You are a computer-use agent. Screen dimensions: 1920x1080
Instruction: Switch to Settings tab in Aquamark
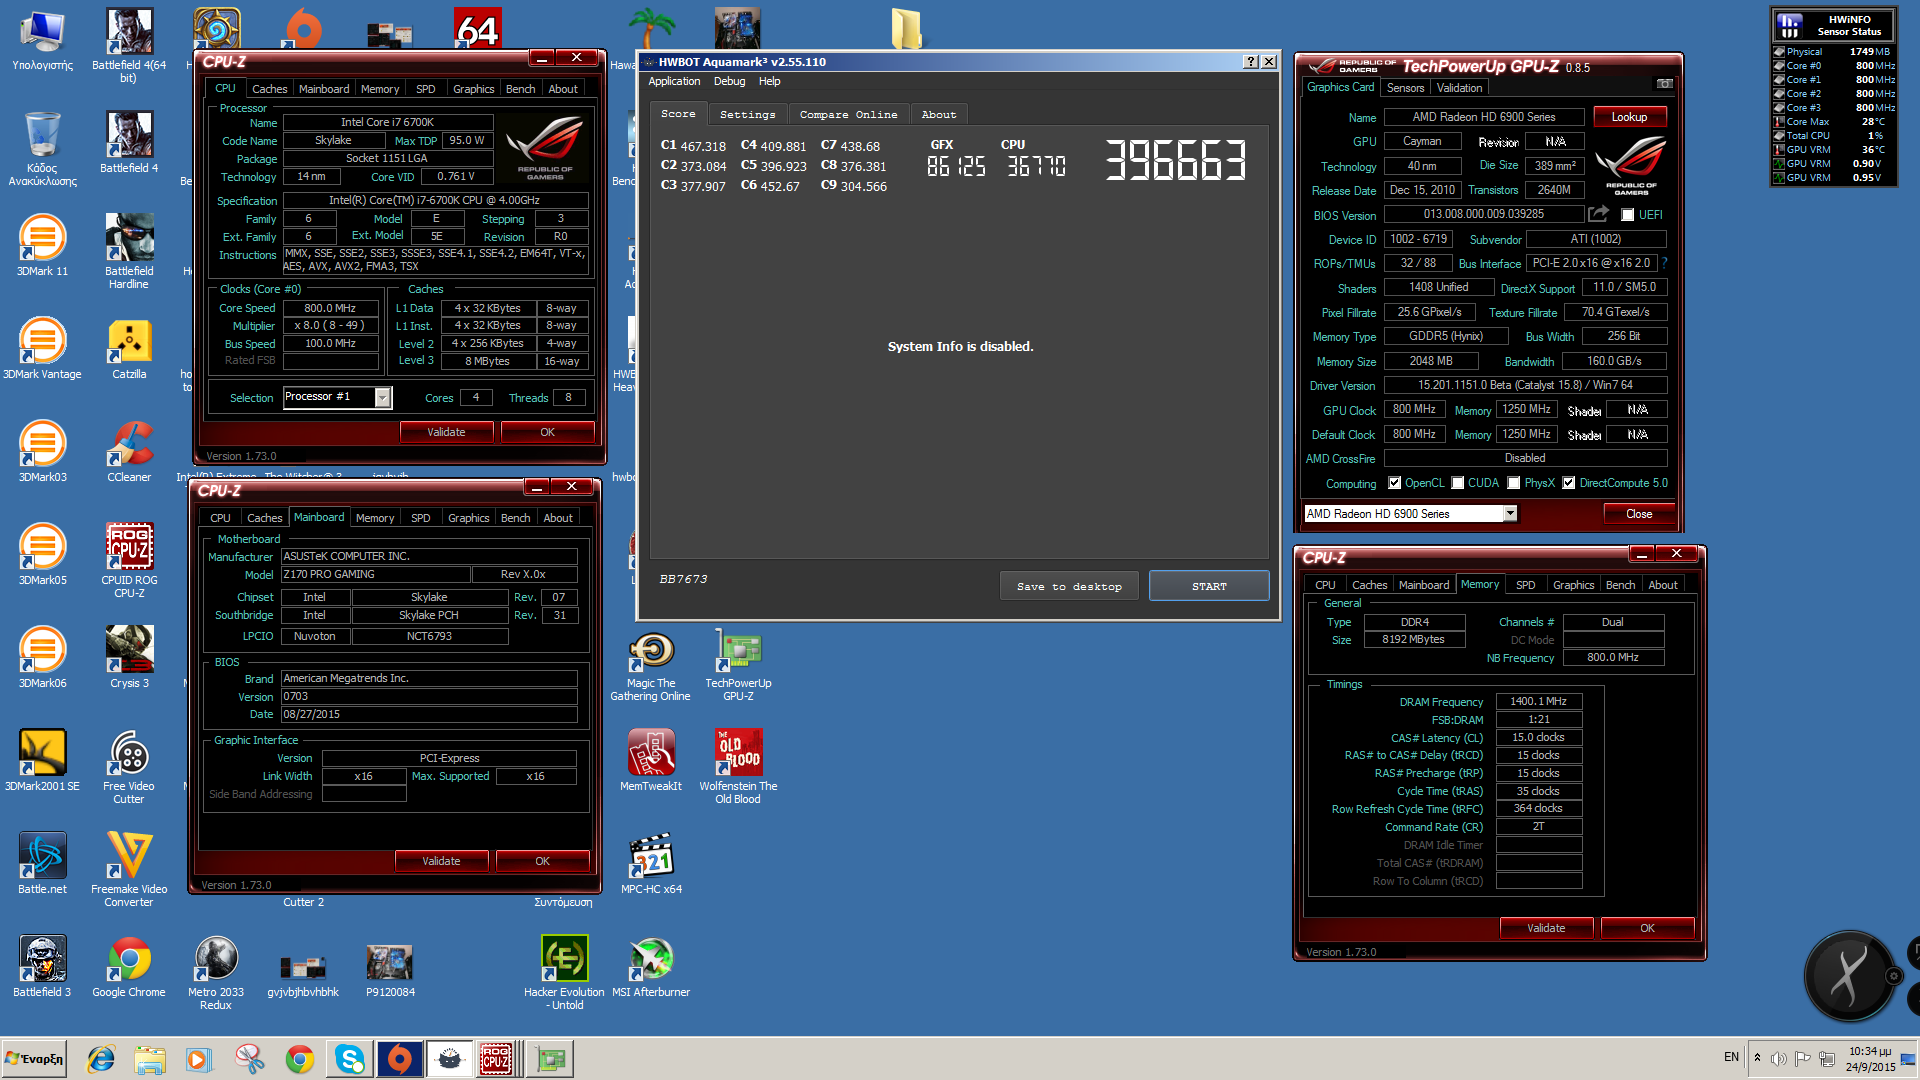pyautogui.click(x=747, y=115)
